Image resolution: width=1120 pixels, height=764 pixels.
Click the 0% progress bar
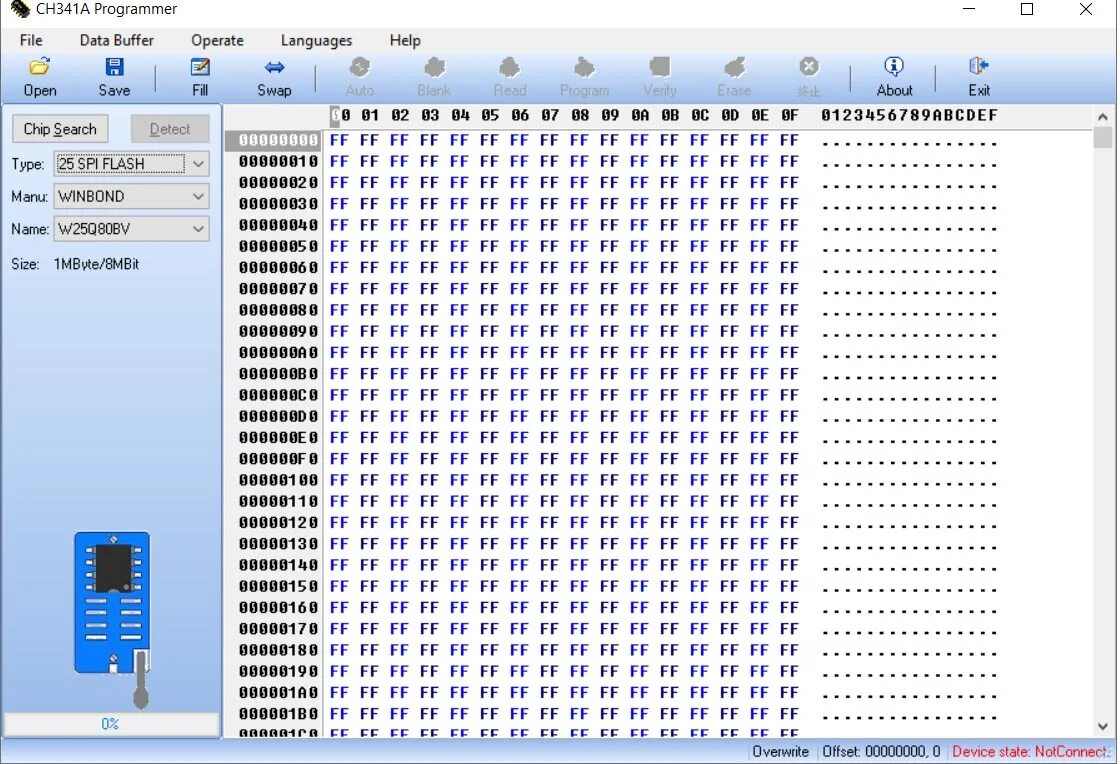click(111, 724)
